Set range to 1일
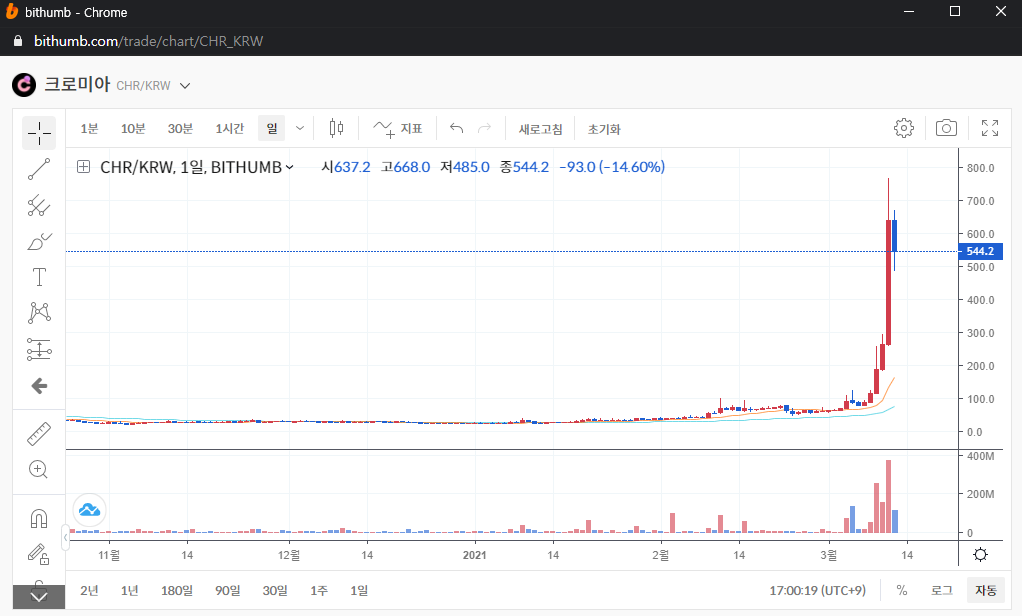This screenshot has height=616, width=1022. click(358, 591)
